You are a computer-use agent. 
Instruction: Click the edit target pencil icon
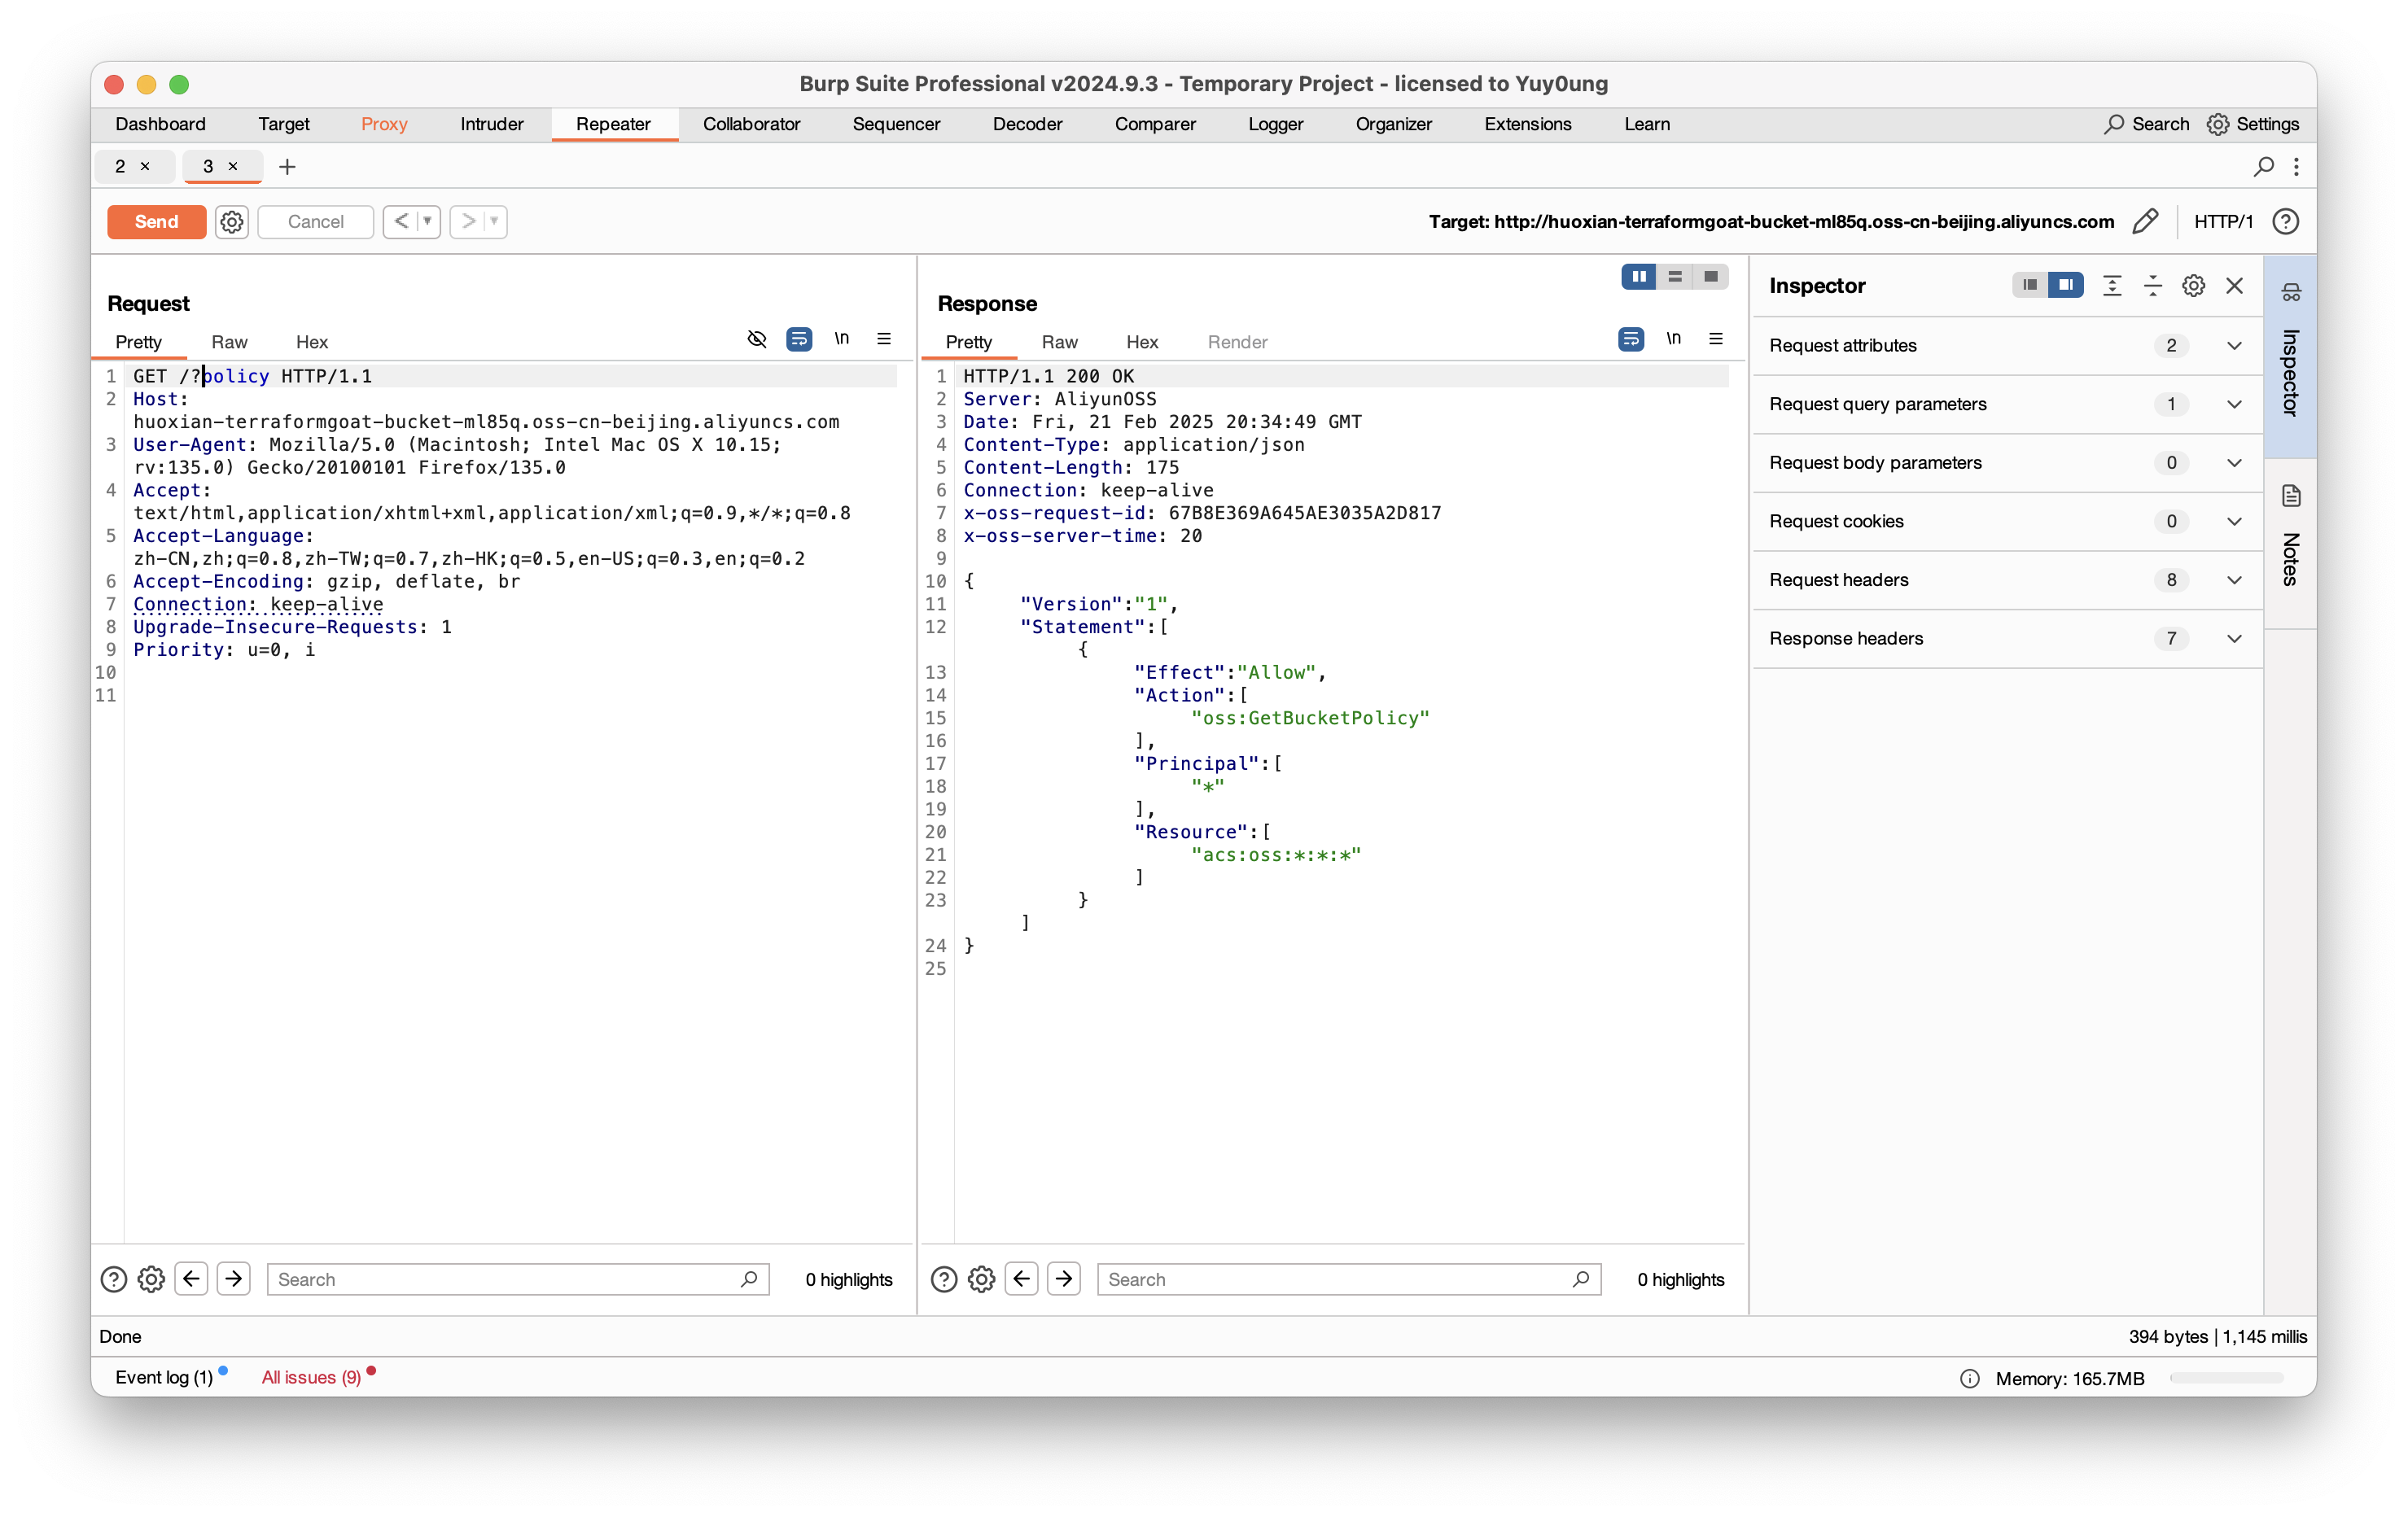[2144, 221]
